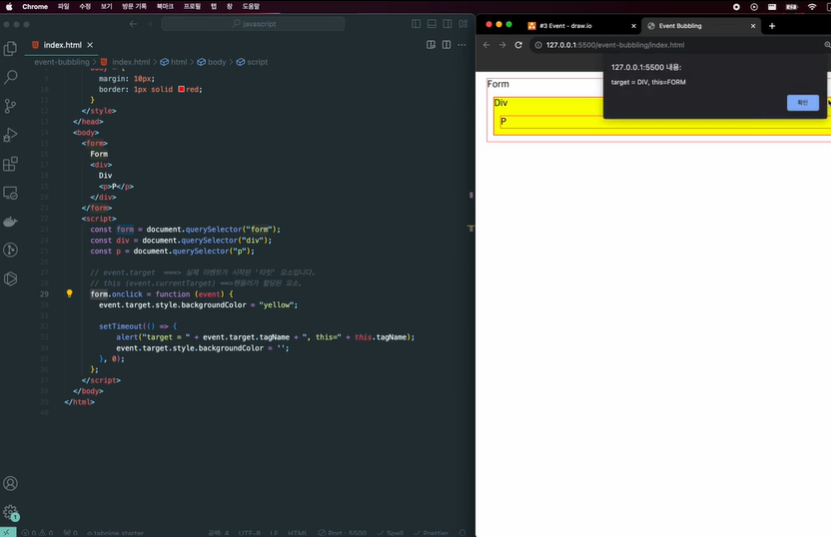The width and height of the screenshot is (831, 537).
Task: Close the index.html editor tab
Action: (x=90, y=45)
